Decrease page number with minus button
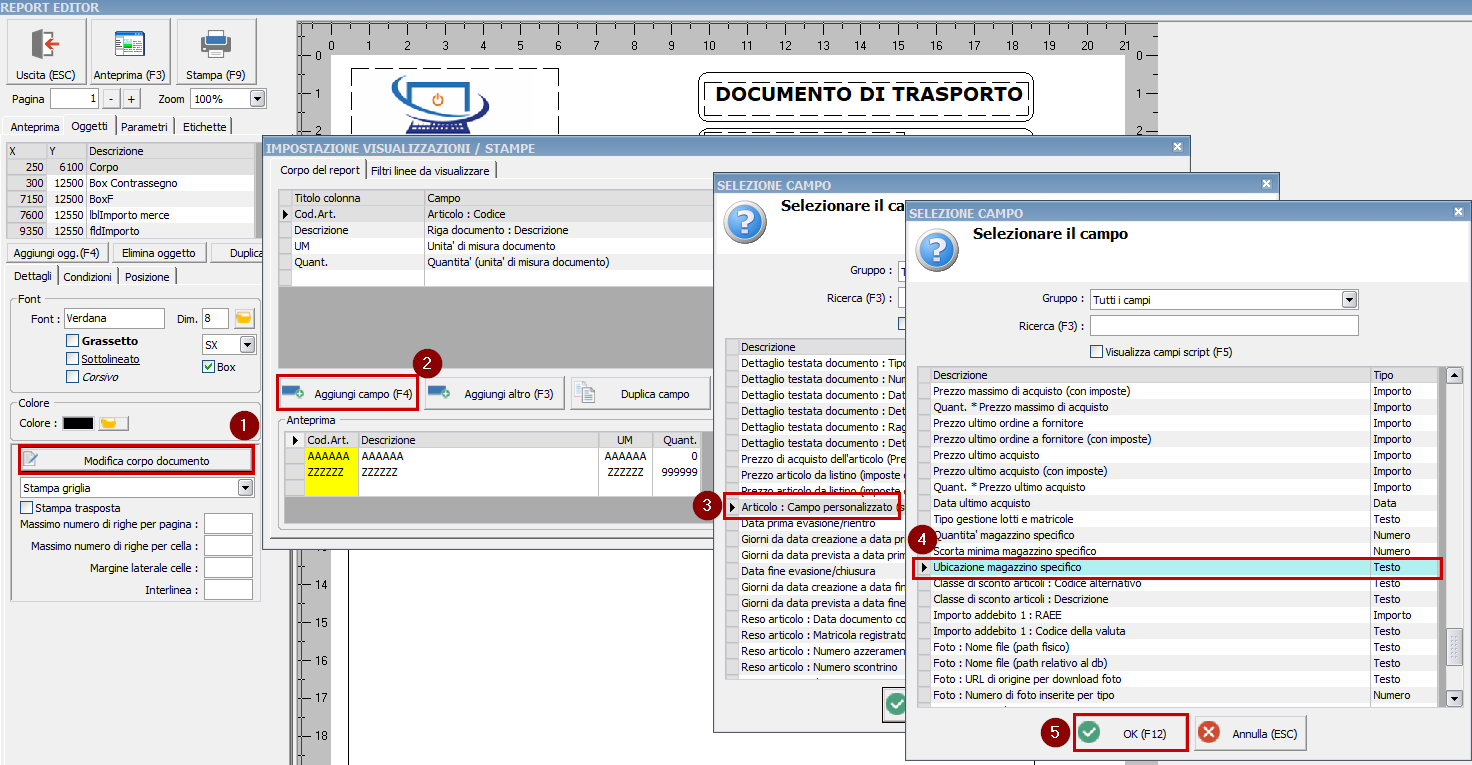This screenshot has height=765, width=1472. click(110, 99)
